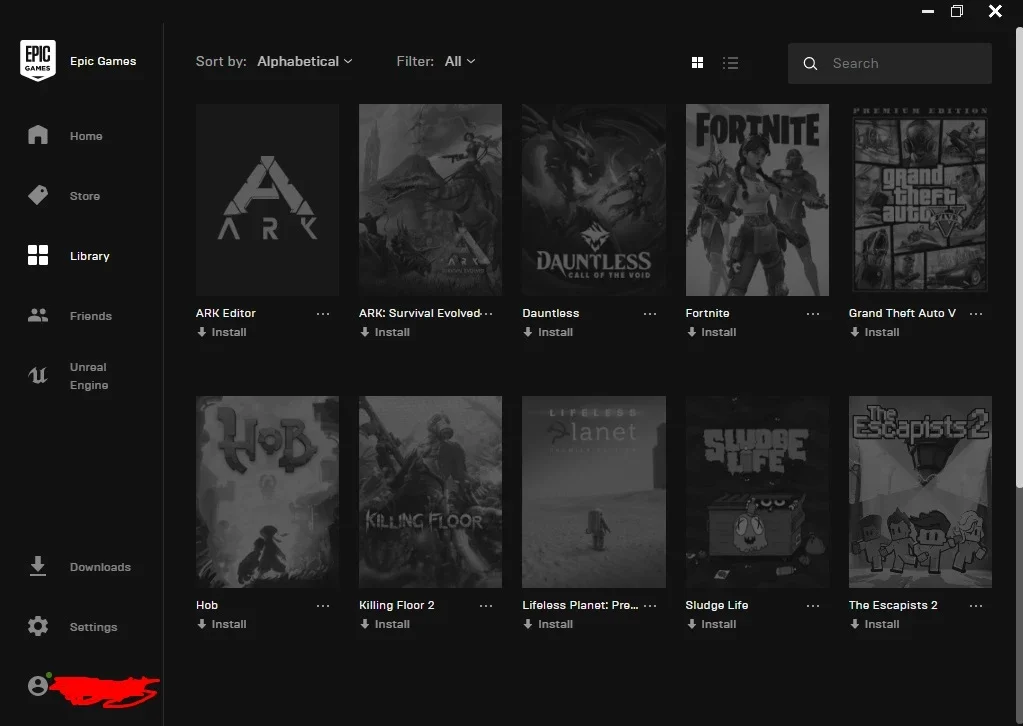Open Killing Floor 2 three-dot options

point(486,606)
